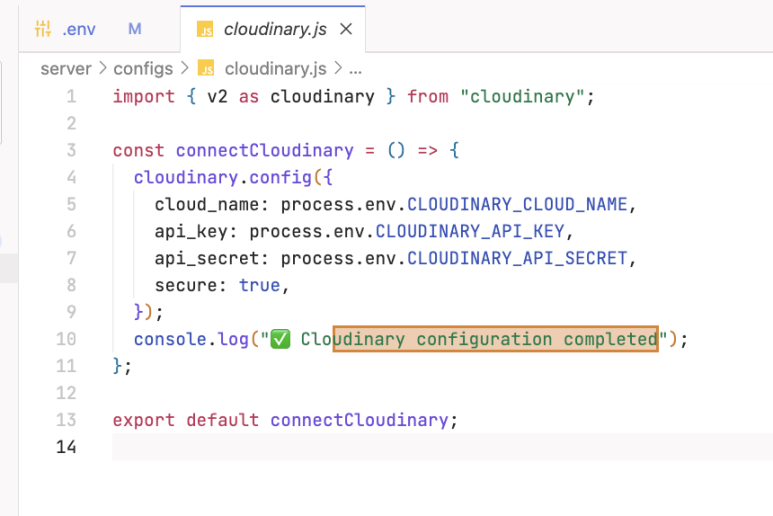This screenshot has height=516, width=773.
Task: Click line number 3 in the gutter
Action: coord(71,150)
